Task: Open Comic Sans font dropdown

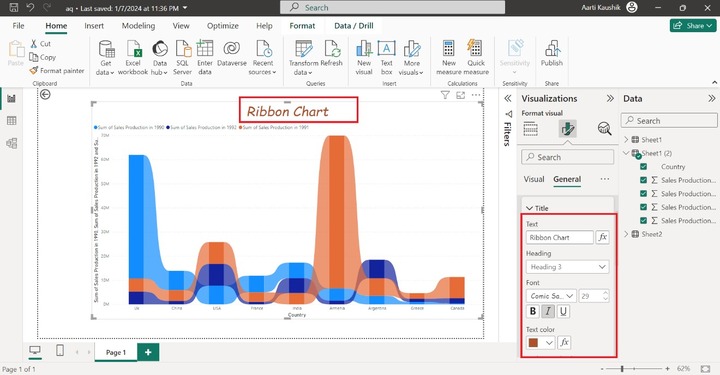Action: (x=551, y=296)
